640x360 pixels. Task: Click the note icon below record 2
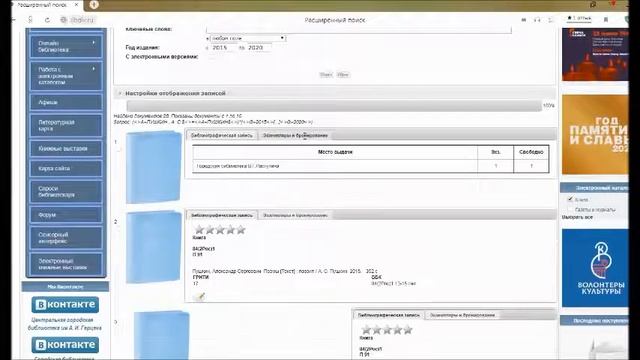[x=199, y=296]
